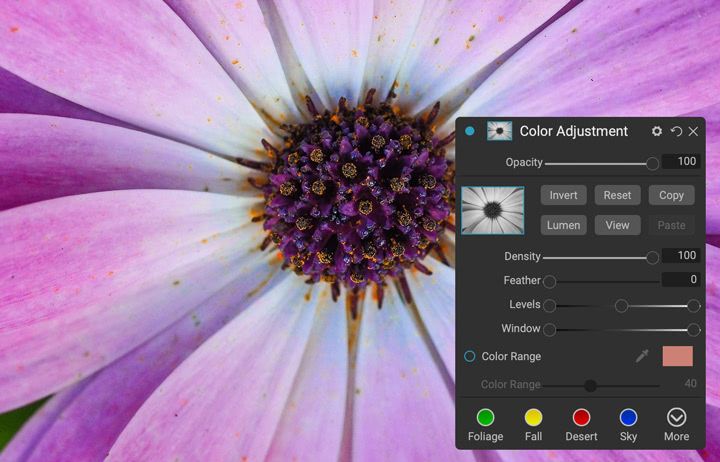Click the Feather slider handle

(550, 282)
